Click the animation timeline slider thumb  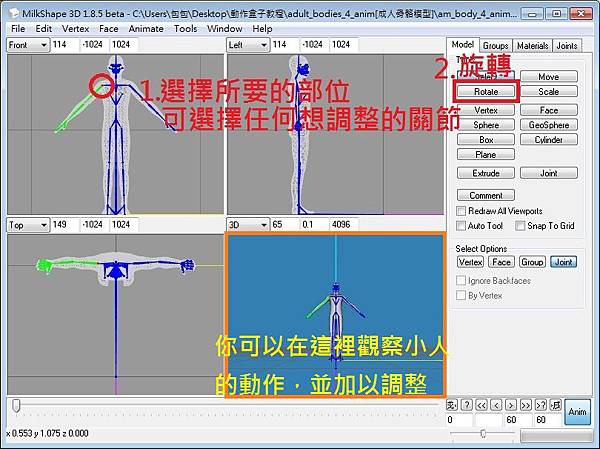tap(16, 406)
